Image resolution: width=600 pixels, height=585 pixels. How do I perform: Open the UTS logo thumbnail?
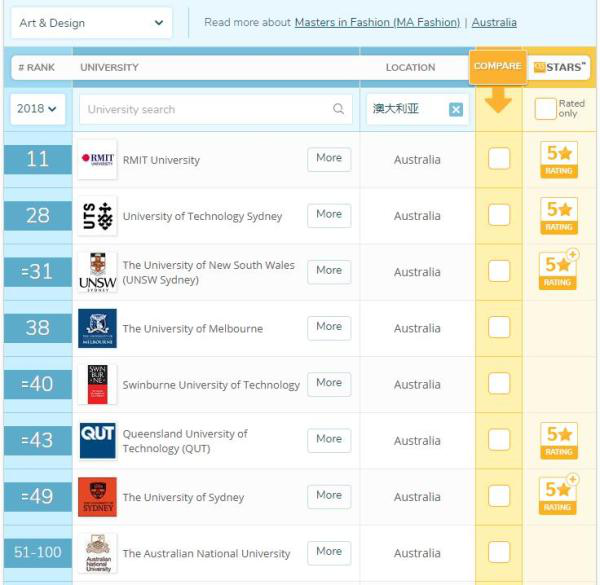pyautogui.click(x=97, y=215)
